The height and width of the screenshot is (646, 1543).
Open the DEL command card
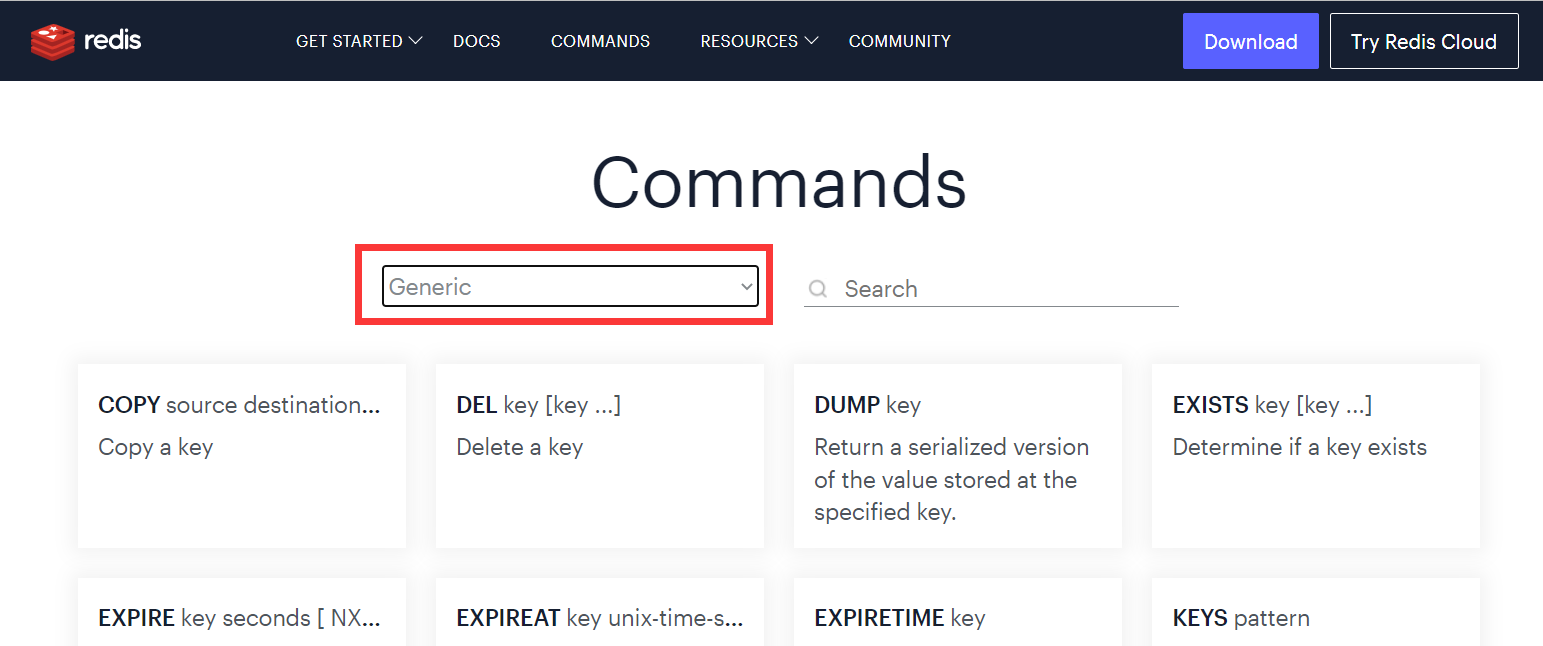click(x=599, y=455)
